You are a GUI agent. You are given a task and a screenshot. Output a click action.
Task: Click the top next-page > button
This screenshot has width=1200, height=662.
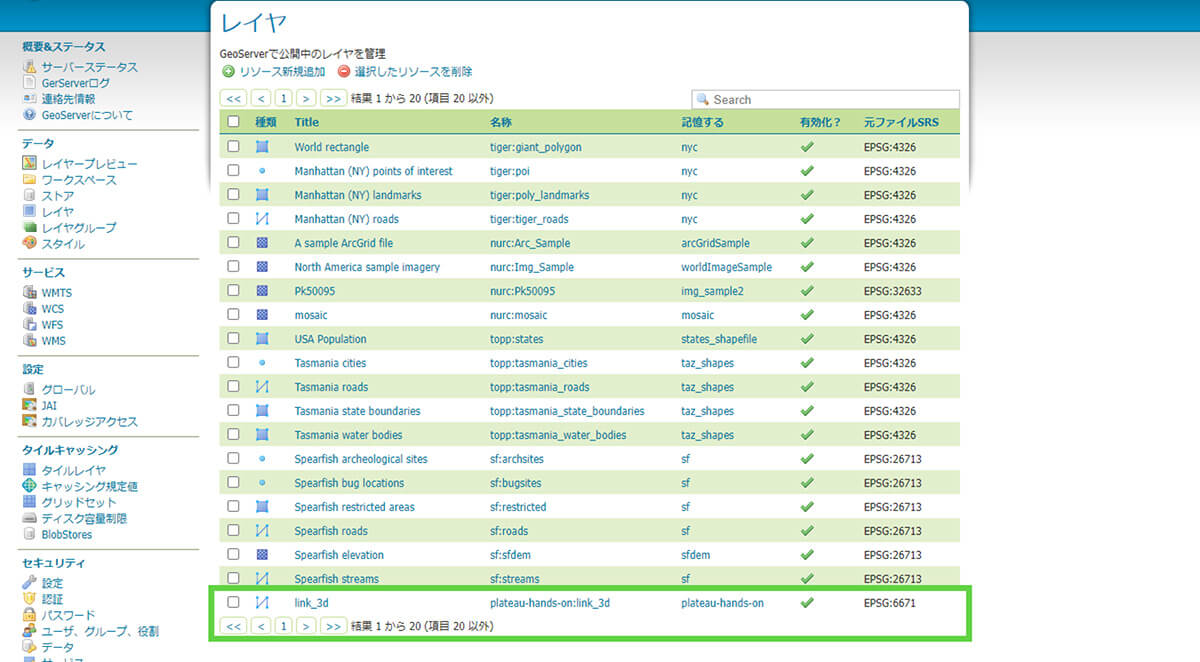[x=307, y=98]
